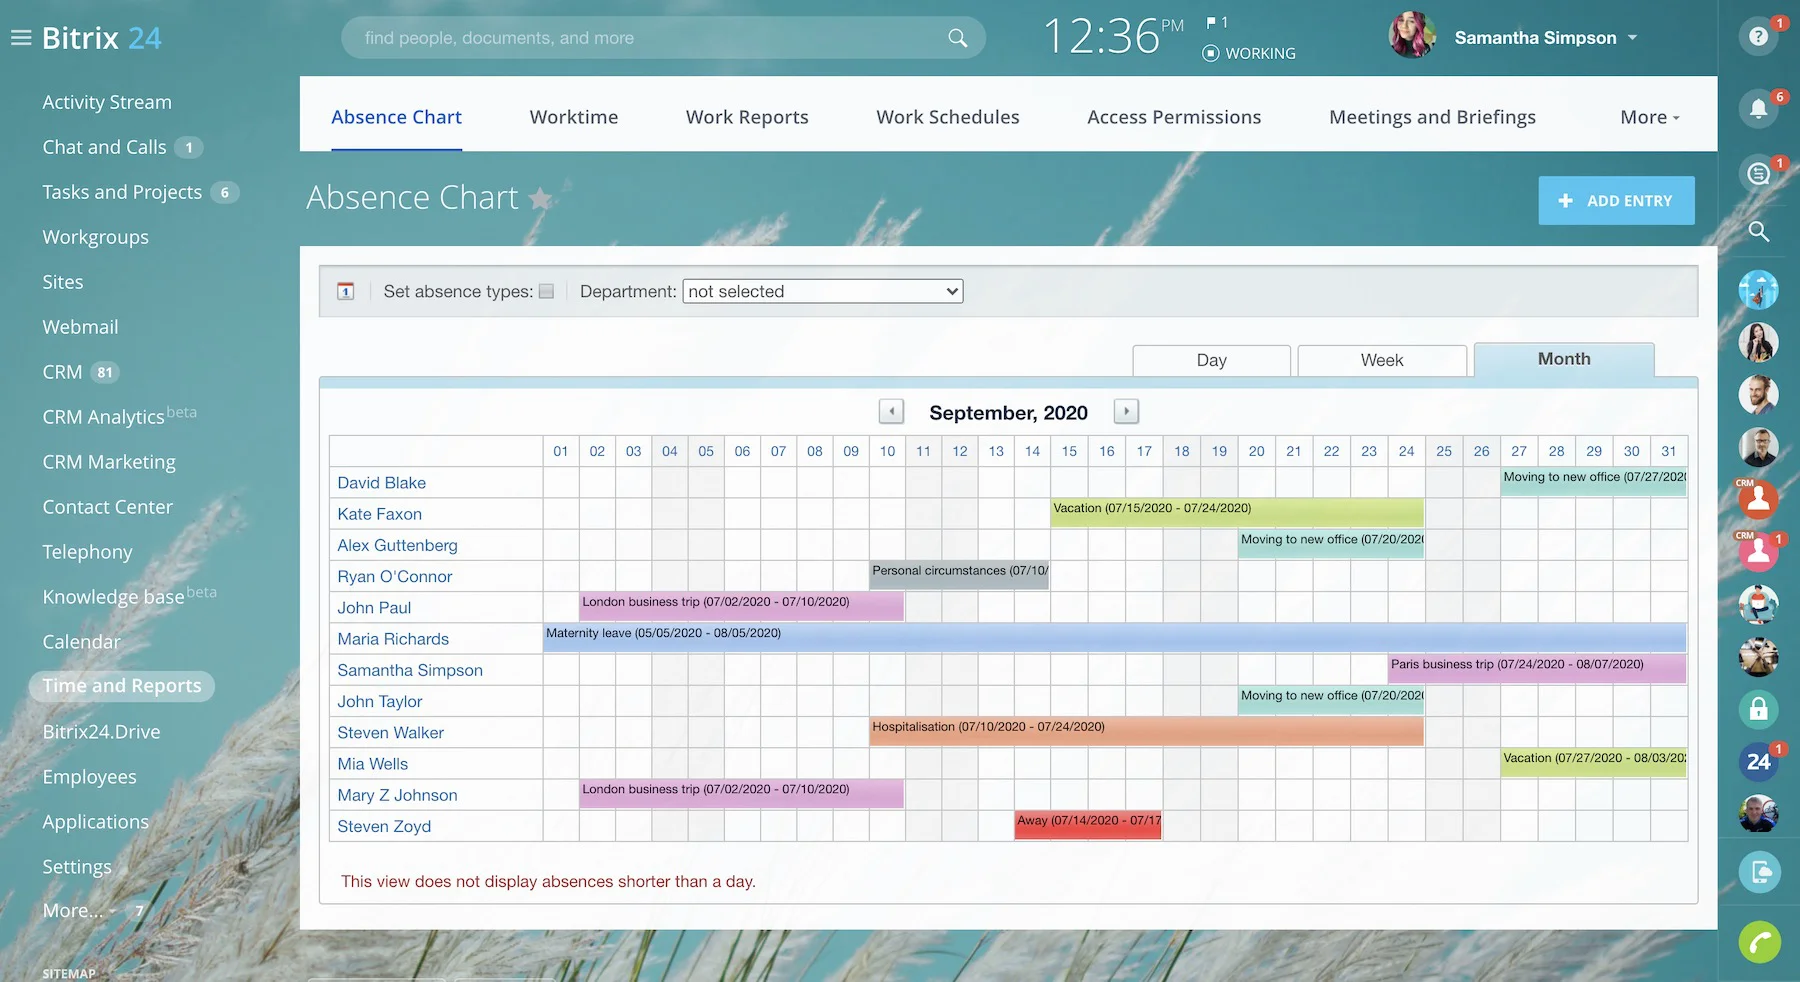1800x982 pixels.
Task: Open the Department dropdown
Action: (x=822, y=291)
